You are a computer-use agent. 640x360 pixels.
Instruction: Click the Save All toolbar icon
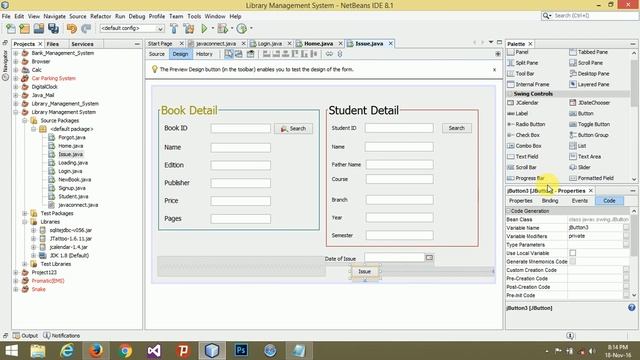53,29
